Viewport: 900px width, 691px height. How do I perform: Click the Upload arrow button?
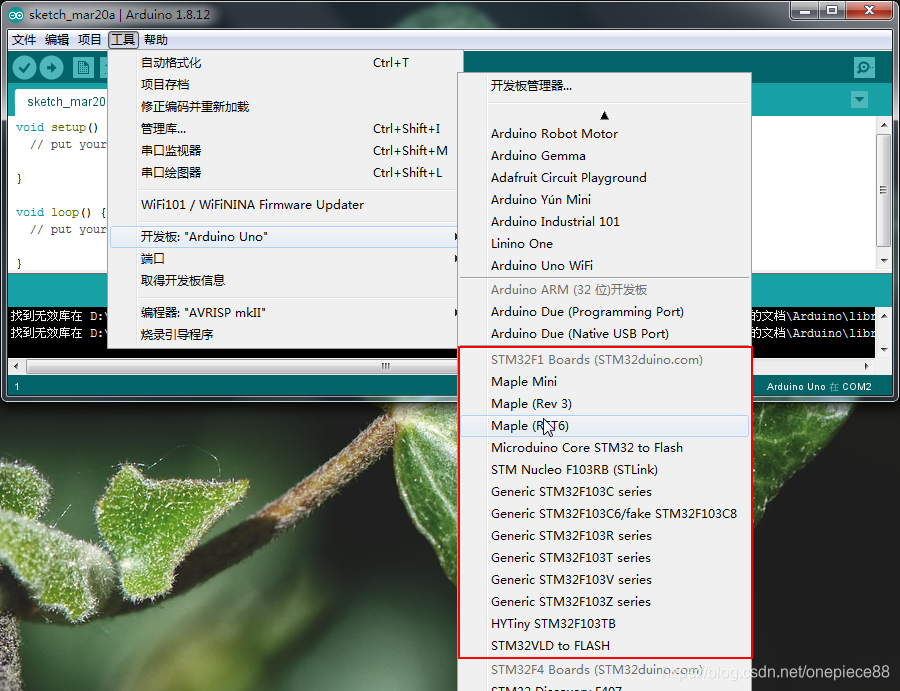click(x=52, y=68)
